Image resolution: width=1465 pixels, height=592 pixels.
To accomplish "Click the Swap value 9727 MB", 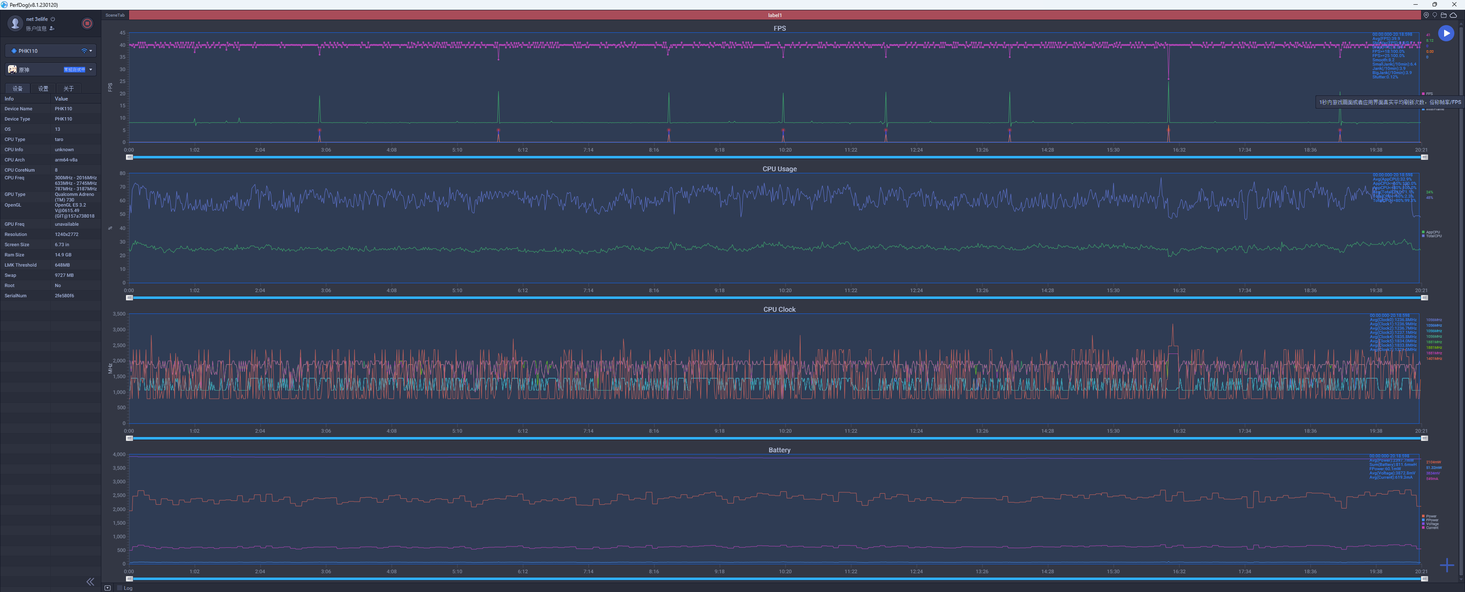I will point(63,275).
